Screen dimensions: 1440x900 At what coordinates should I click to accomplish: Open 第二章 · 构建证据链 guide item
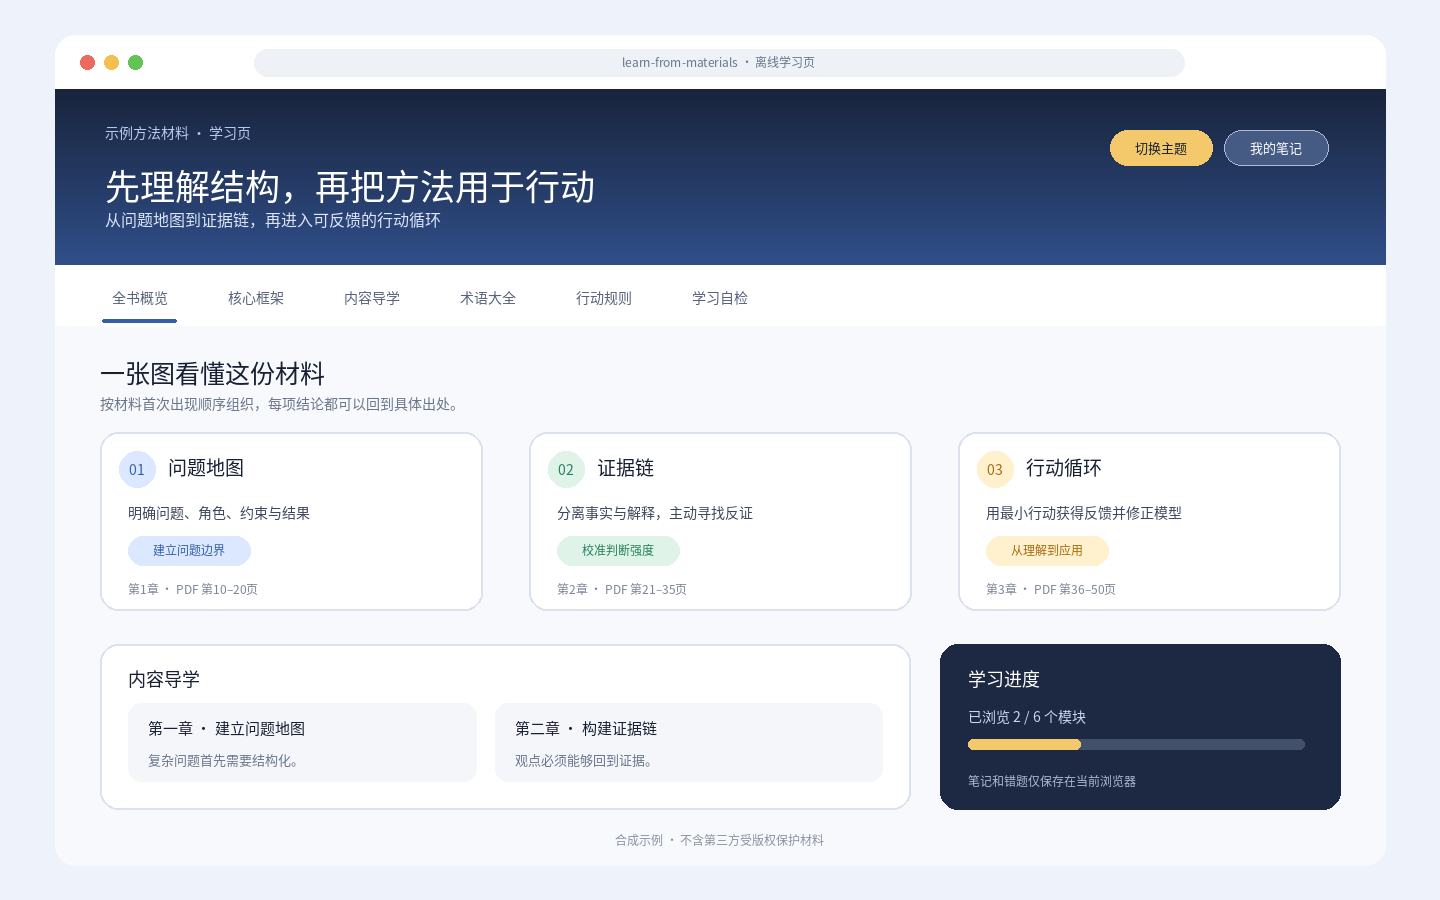[689, 743]
